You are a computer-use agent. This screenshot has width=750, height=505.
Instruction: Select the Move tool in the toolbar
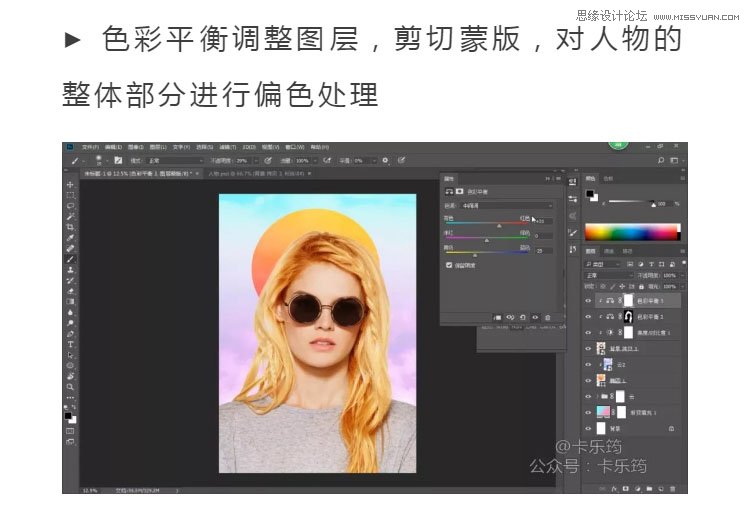(x=70, y=185)
